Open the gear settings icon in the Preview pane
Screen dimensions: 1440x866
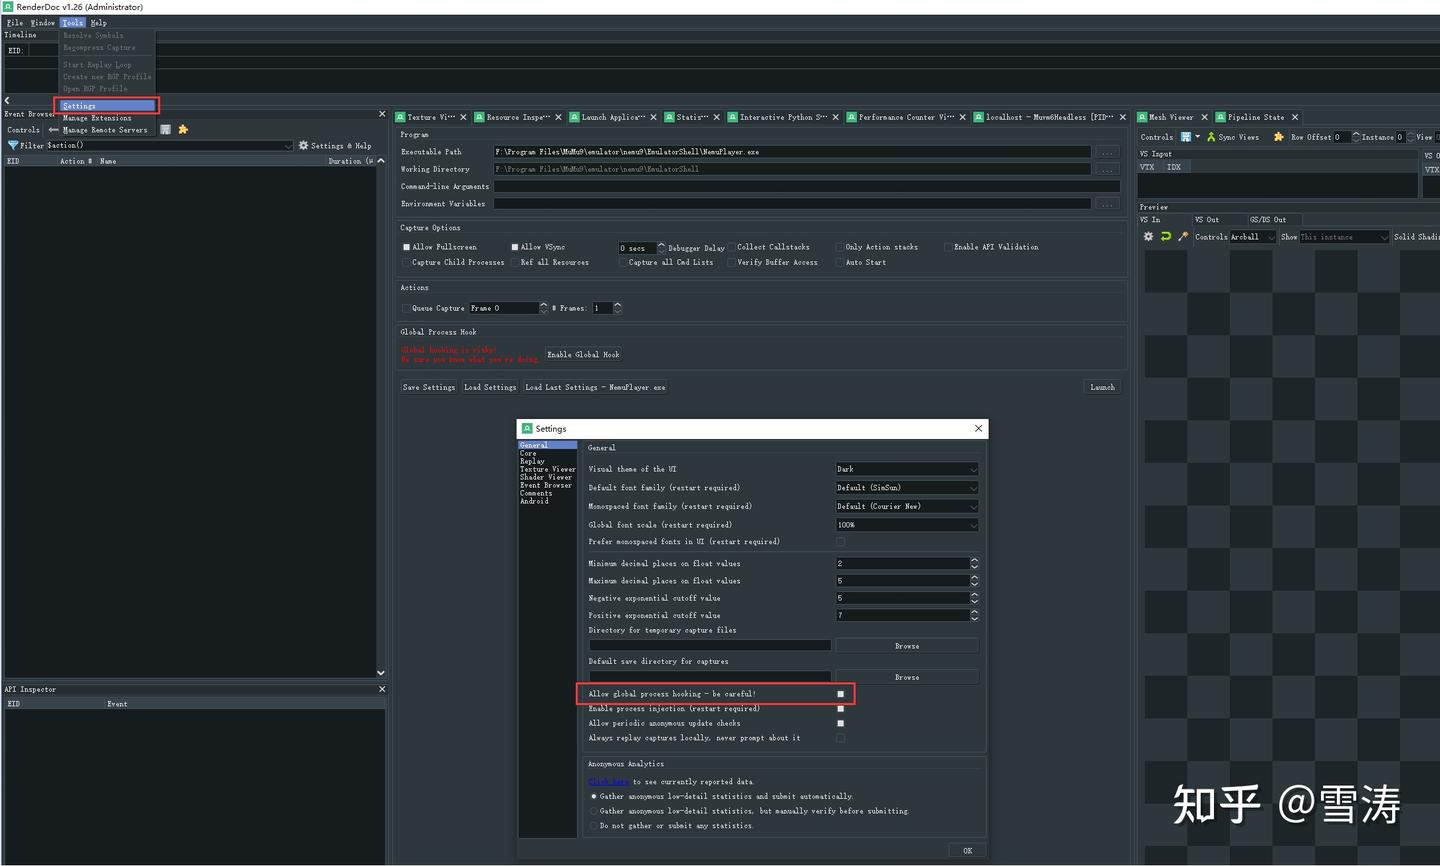click(1149, 236)
